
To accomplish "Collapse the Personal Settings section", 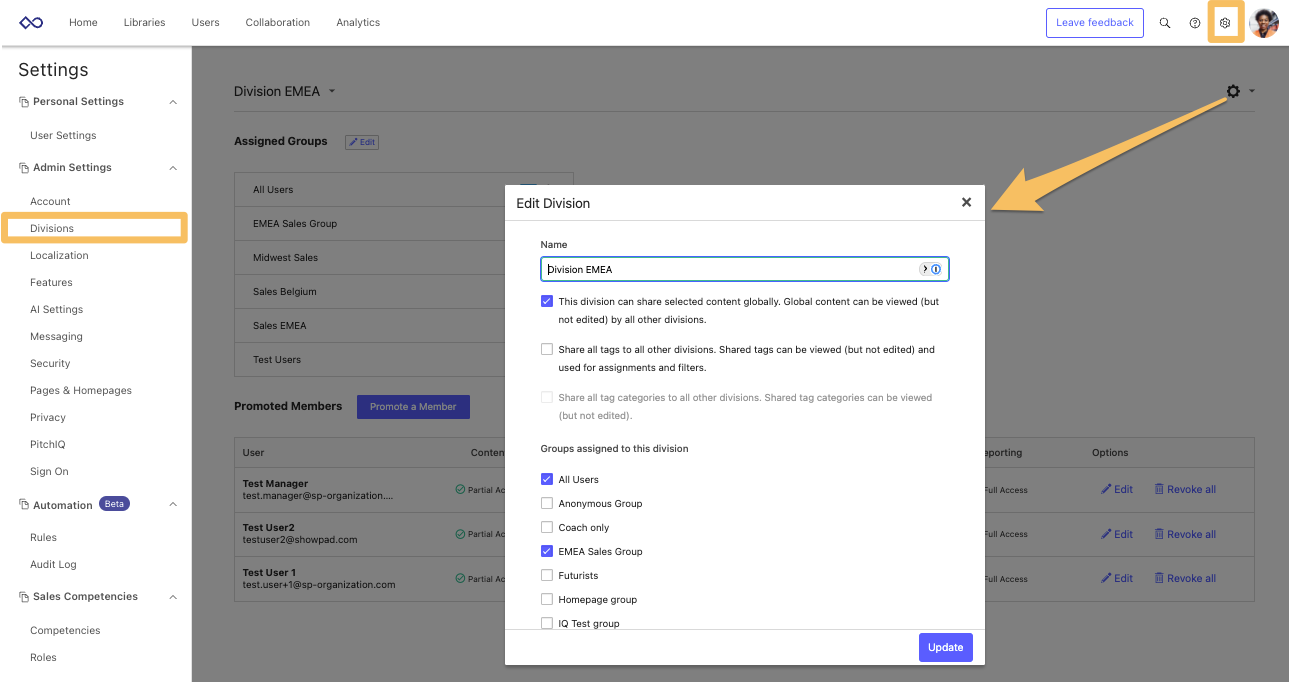I will pyautogui.click(x=173, y=102).
